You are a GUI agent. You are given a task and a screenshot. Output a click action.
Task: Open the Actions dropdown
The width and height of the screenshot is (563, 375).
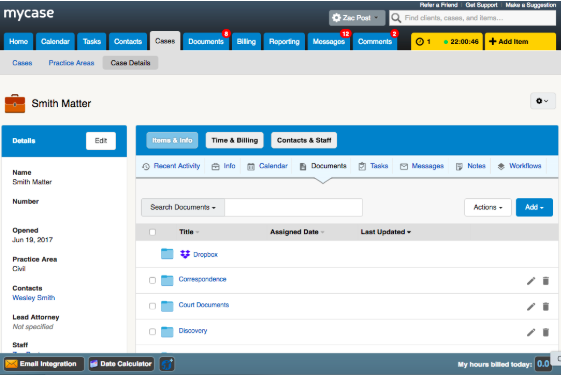tap(488, 207)
